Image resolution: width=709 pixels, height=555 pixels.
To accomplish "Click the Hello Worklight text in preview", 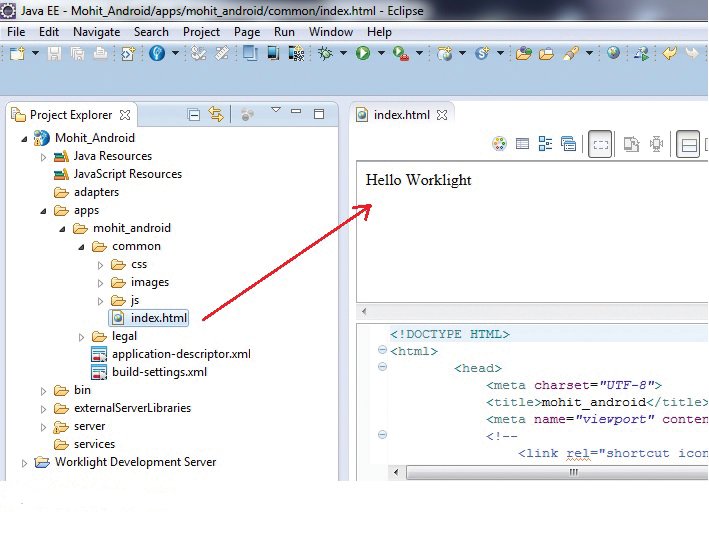I will point(418,180).
